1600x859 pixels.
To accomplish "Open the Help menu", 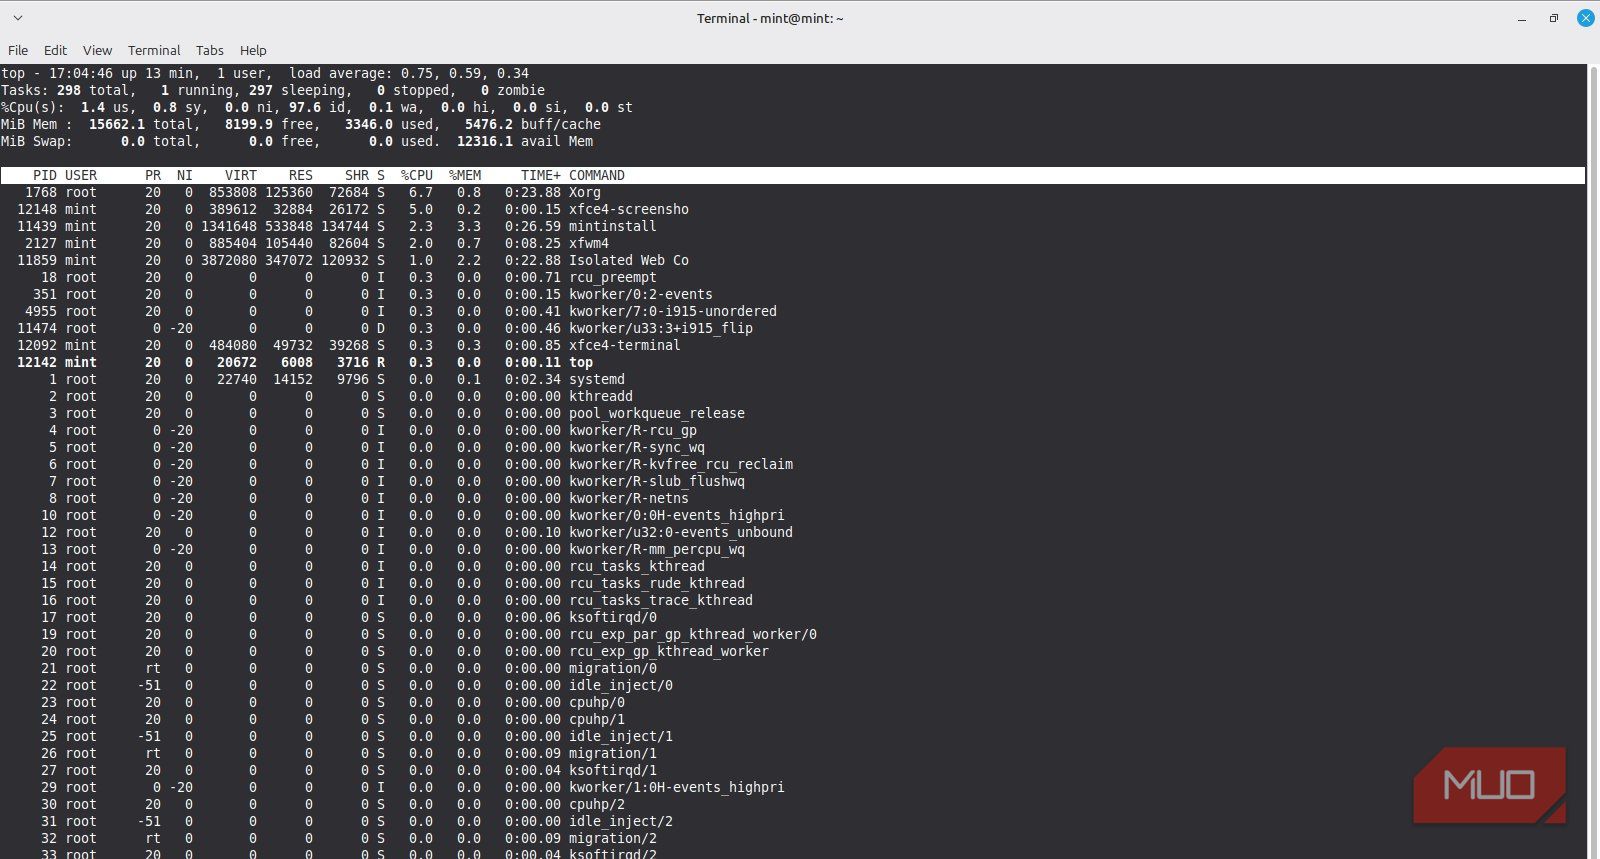I will [253, 50].
